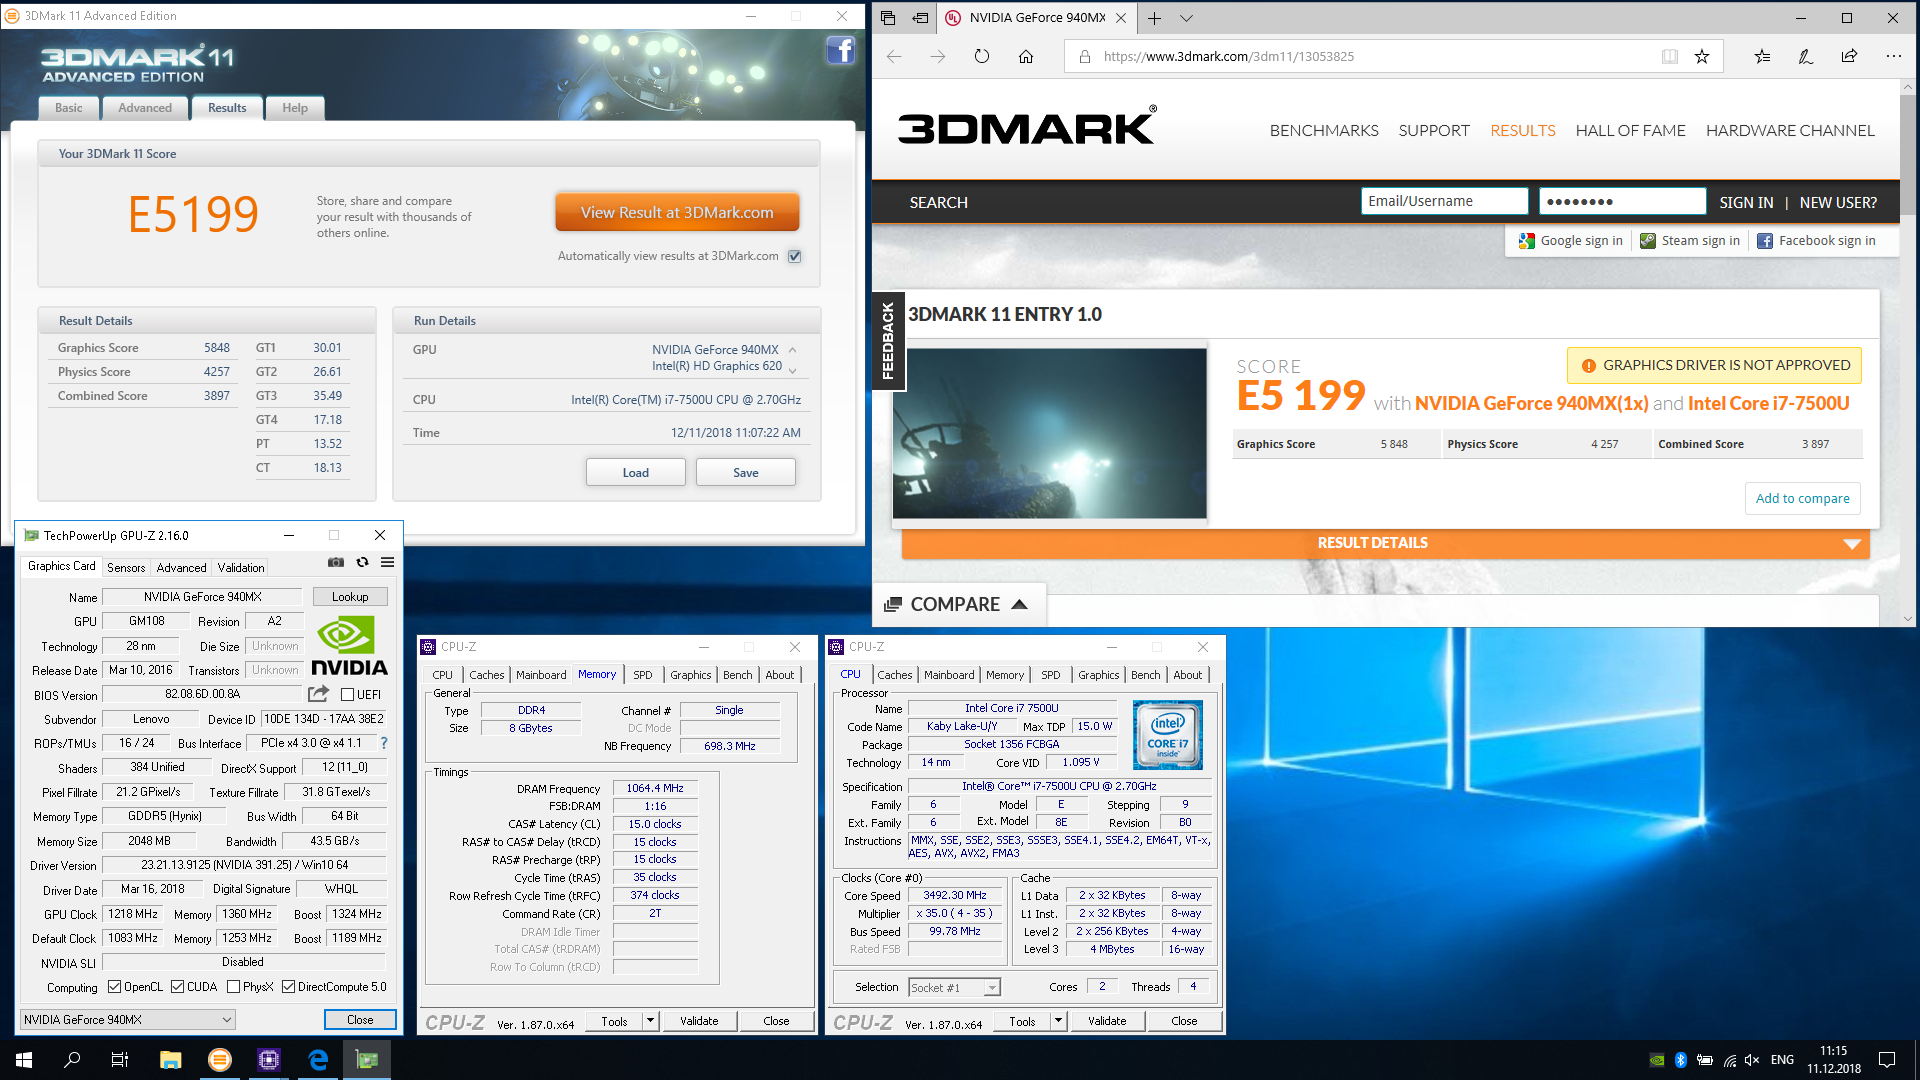Open Windows Start menu
The width and height of the screenshot is (1920, 1080).
[24, 1060]
